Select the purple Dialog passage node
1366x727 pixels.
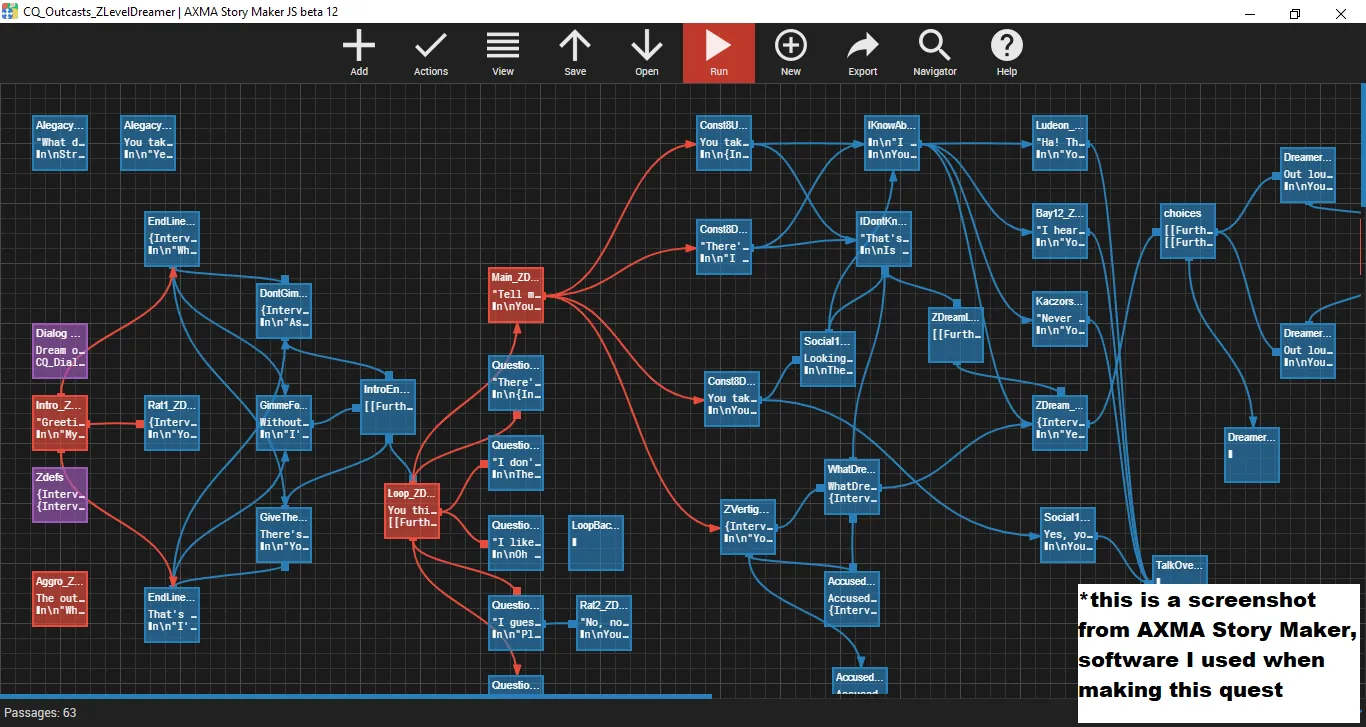pos(60,351)
